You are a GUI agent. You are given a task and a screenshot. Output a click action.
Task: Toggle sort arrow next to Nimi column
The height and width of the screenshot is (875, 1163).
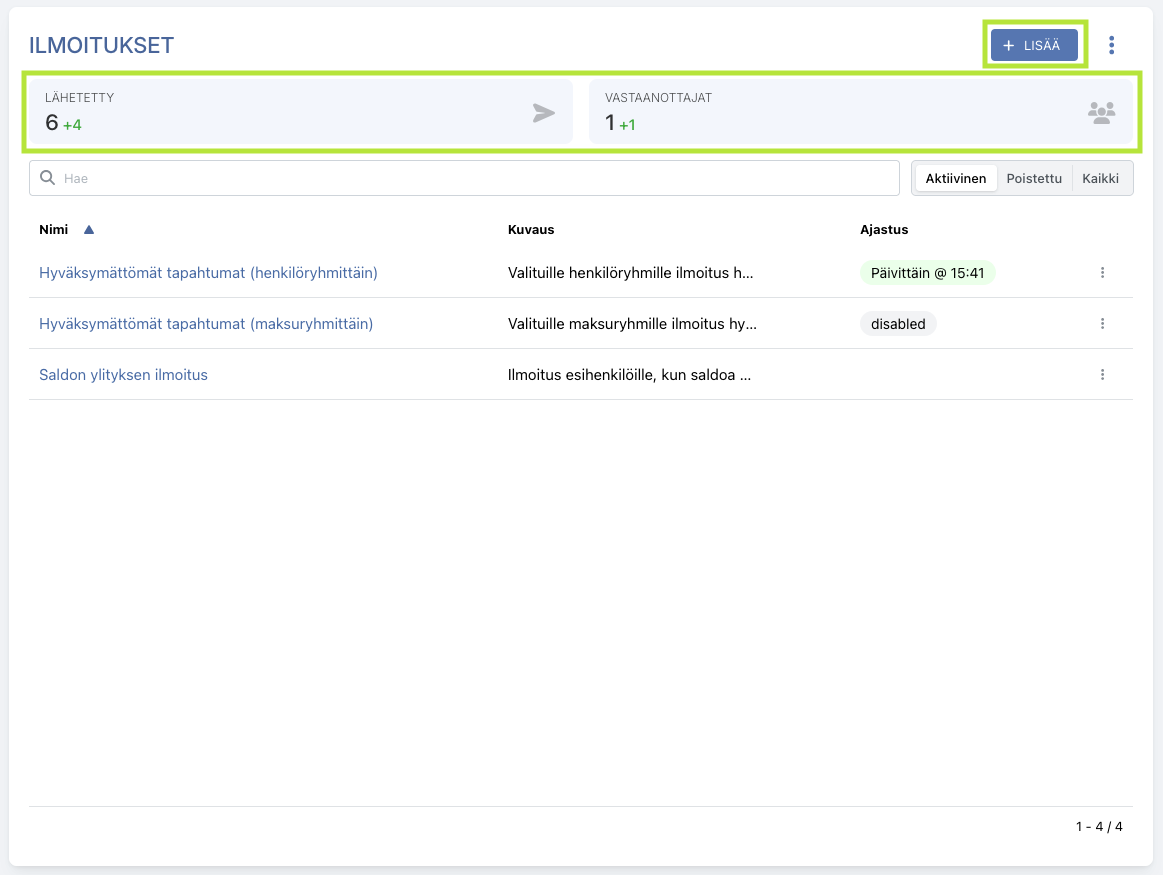pyautogui.click(x=89, y=230)
